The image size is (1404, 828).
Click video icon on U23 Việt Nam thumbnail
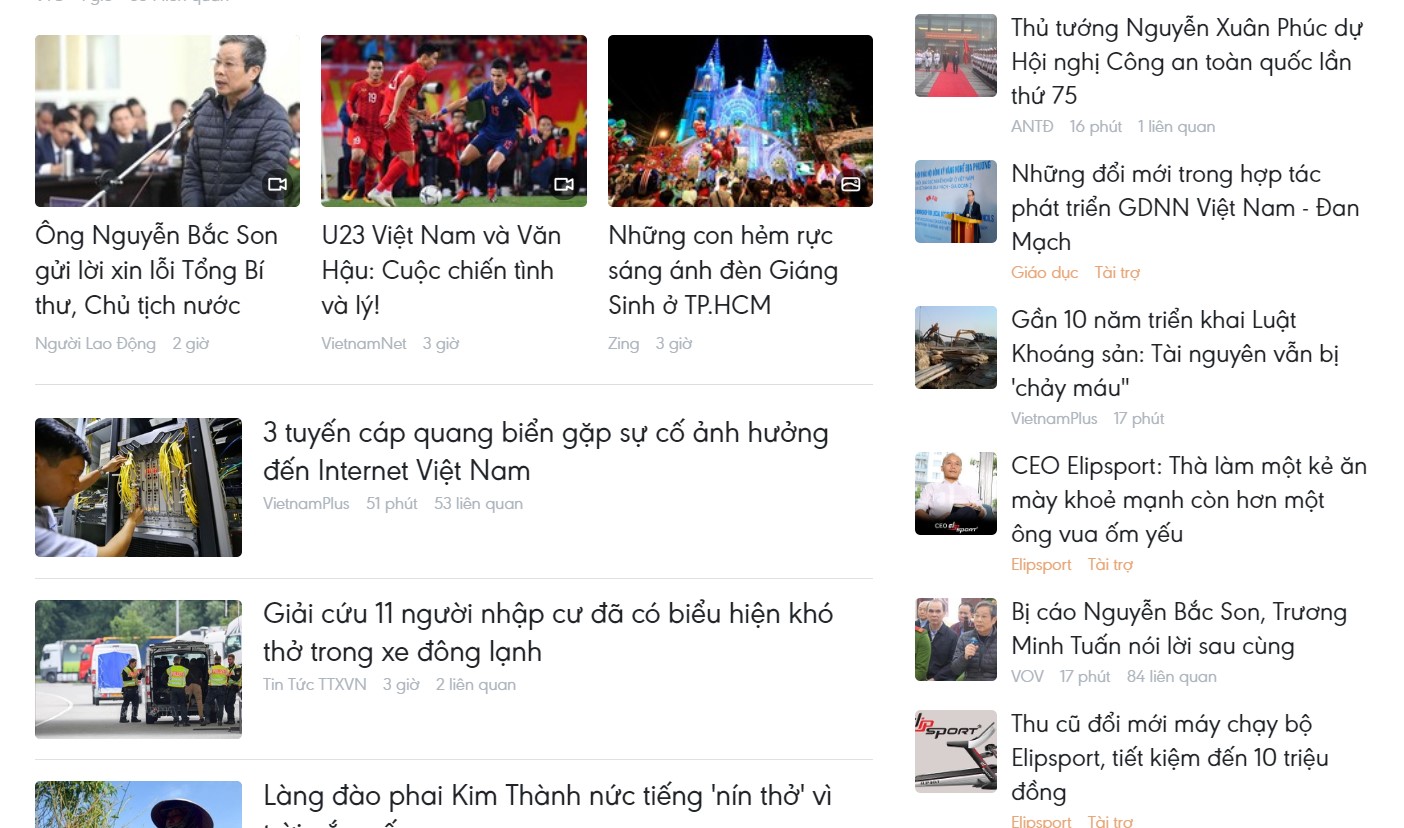(564, 185)
